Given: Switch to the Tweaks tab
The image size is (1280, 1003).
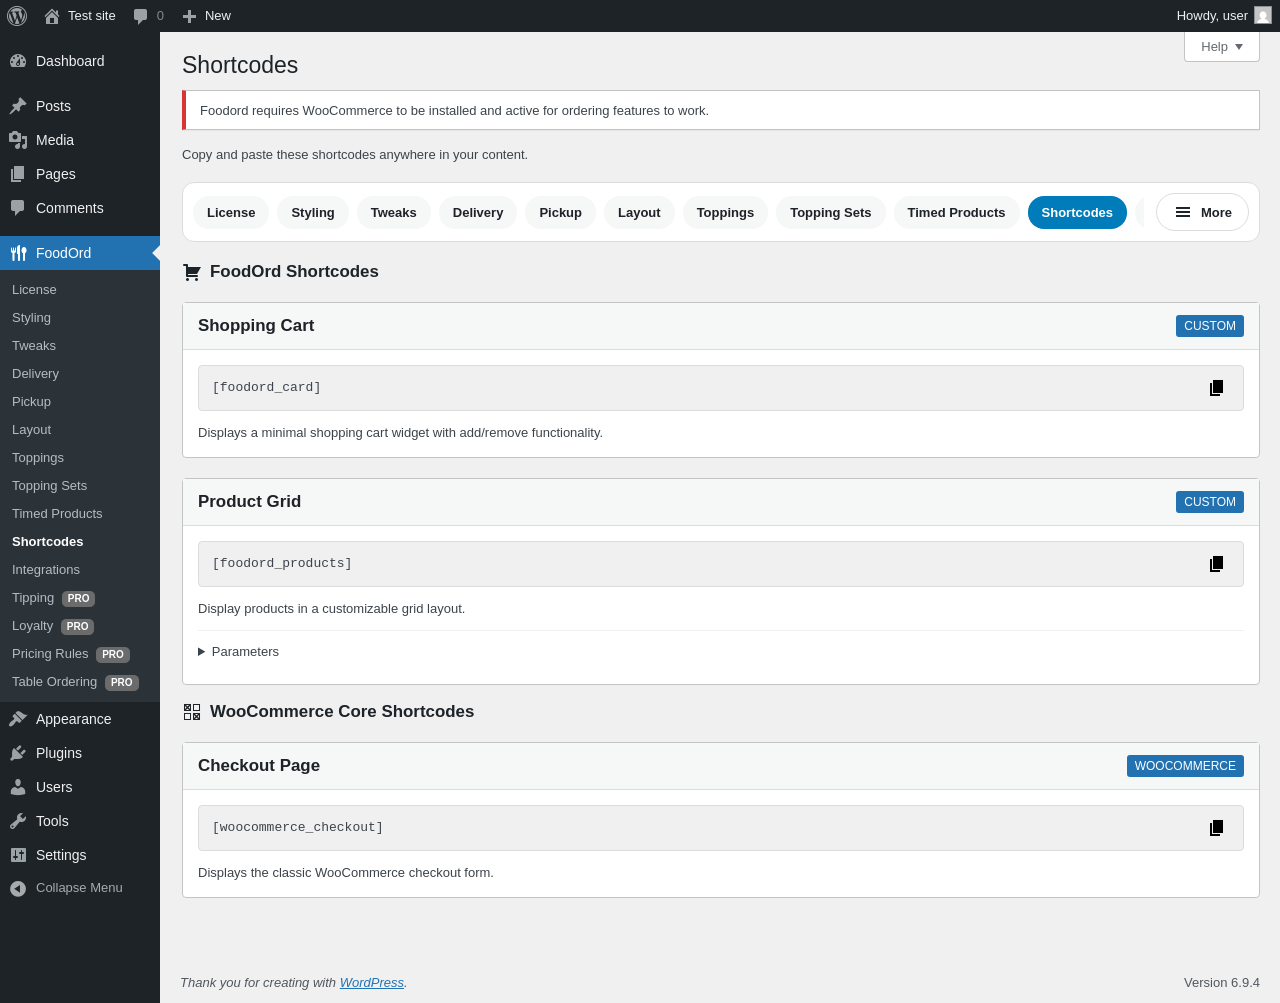Looking at the screenshot, I should tap(394, 212).
